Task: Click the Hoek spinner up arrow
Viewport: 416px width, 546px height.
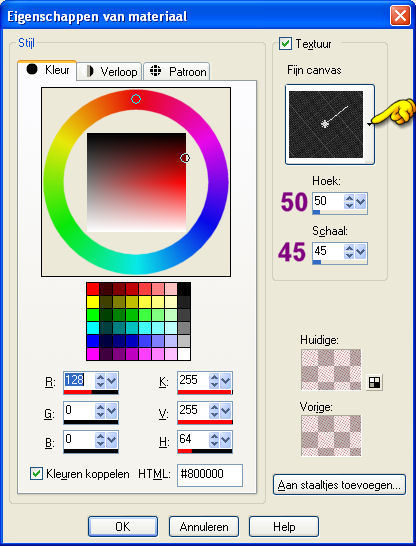Action: 349,198
